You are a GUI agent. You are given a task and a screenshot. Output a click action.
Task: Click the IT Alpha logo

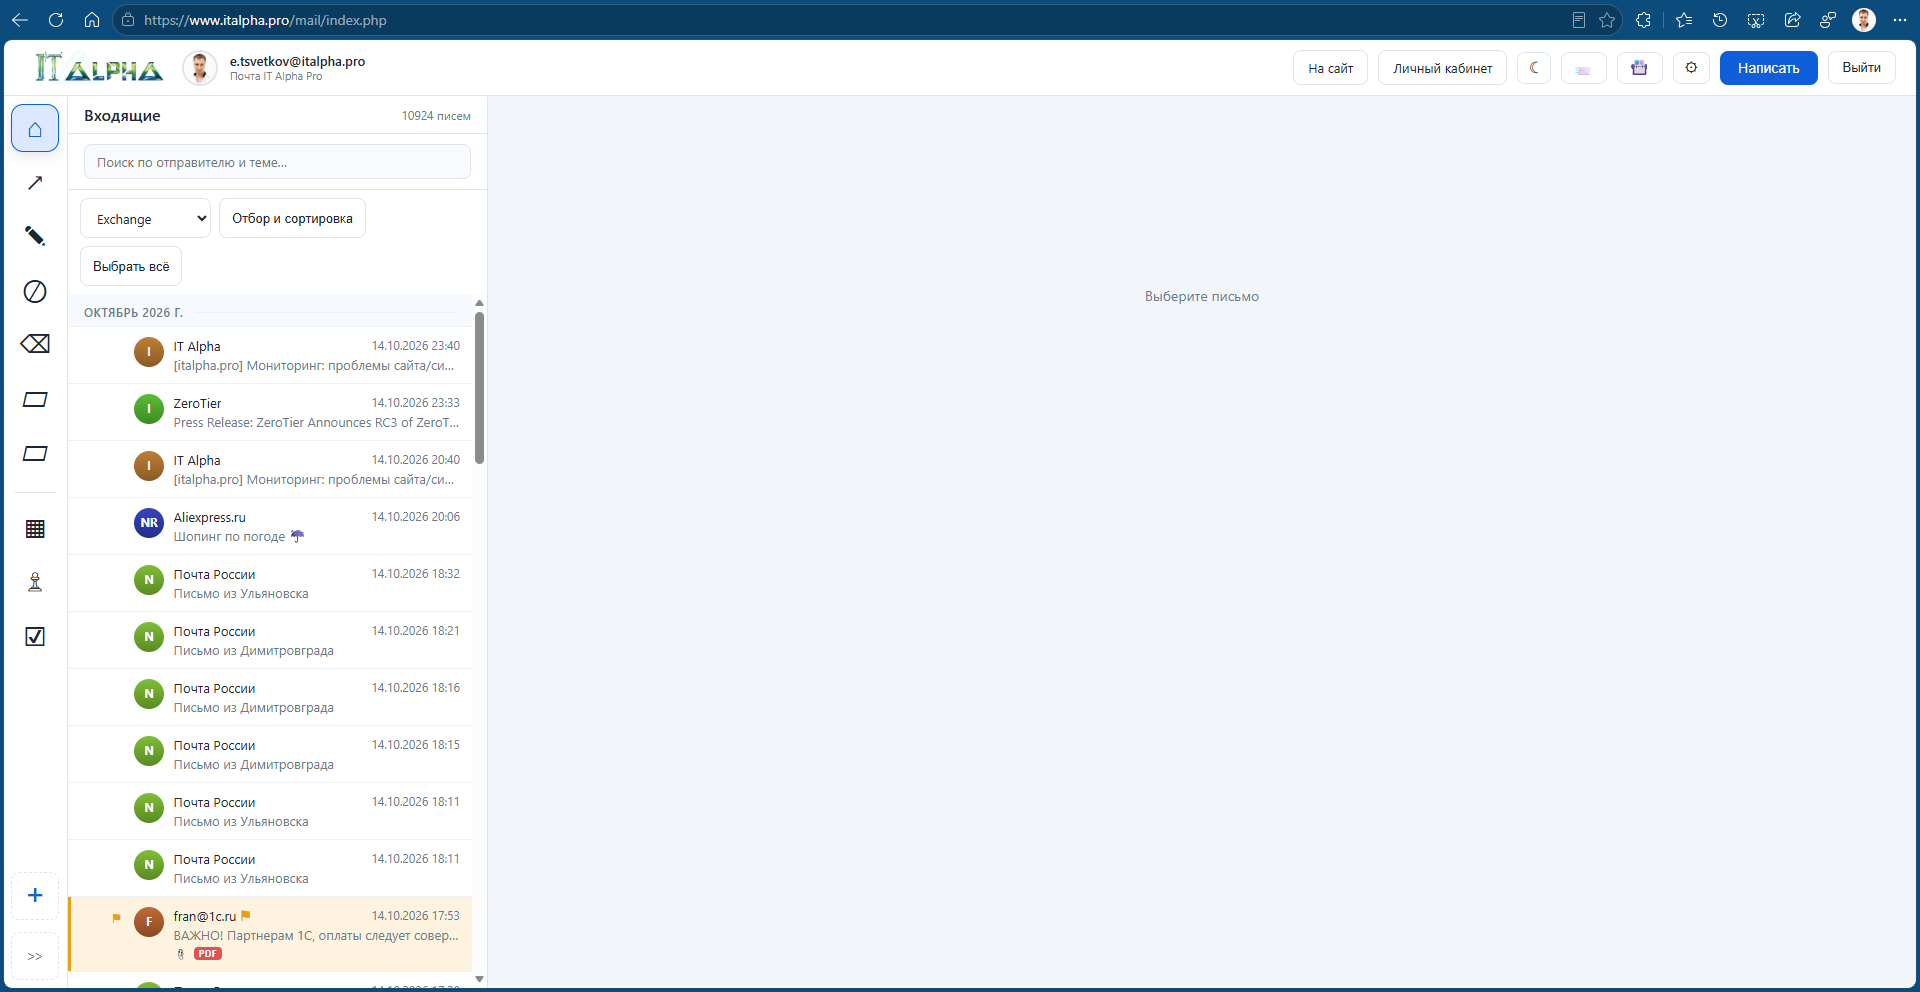point(98,68)
